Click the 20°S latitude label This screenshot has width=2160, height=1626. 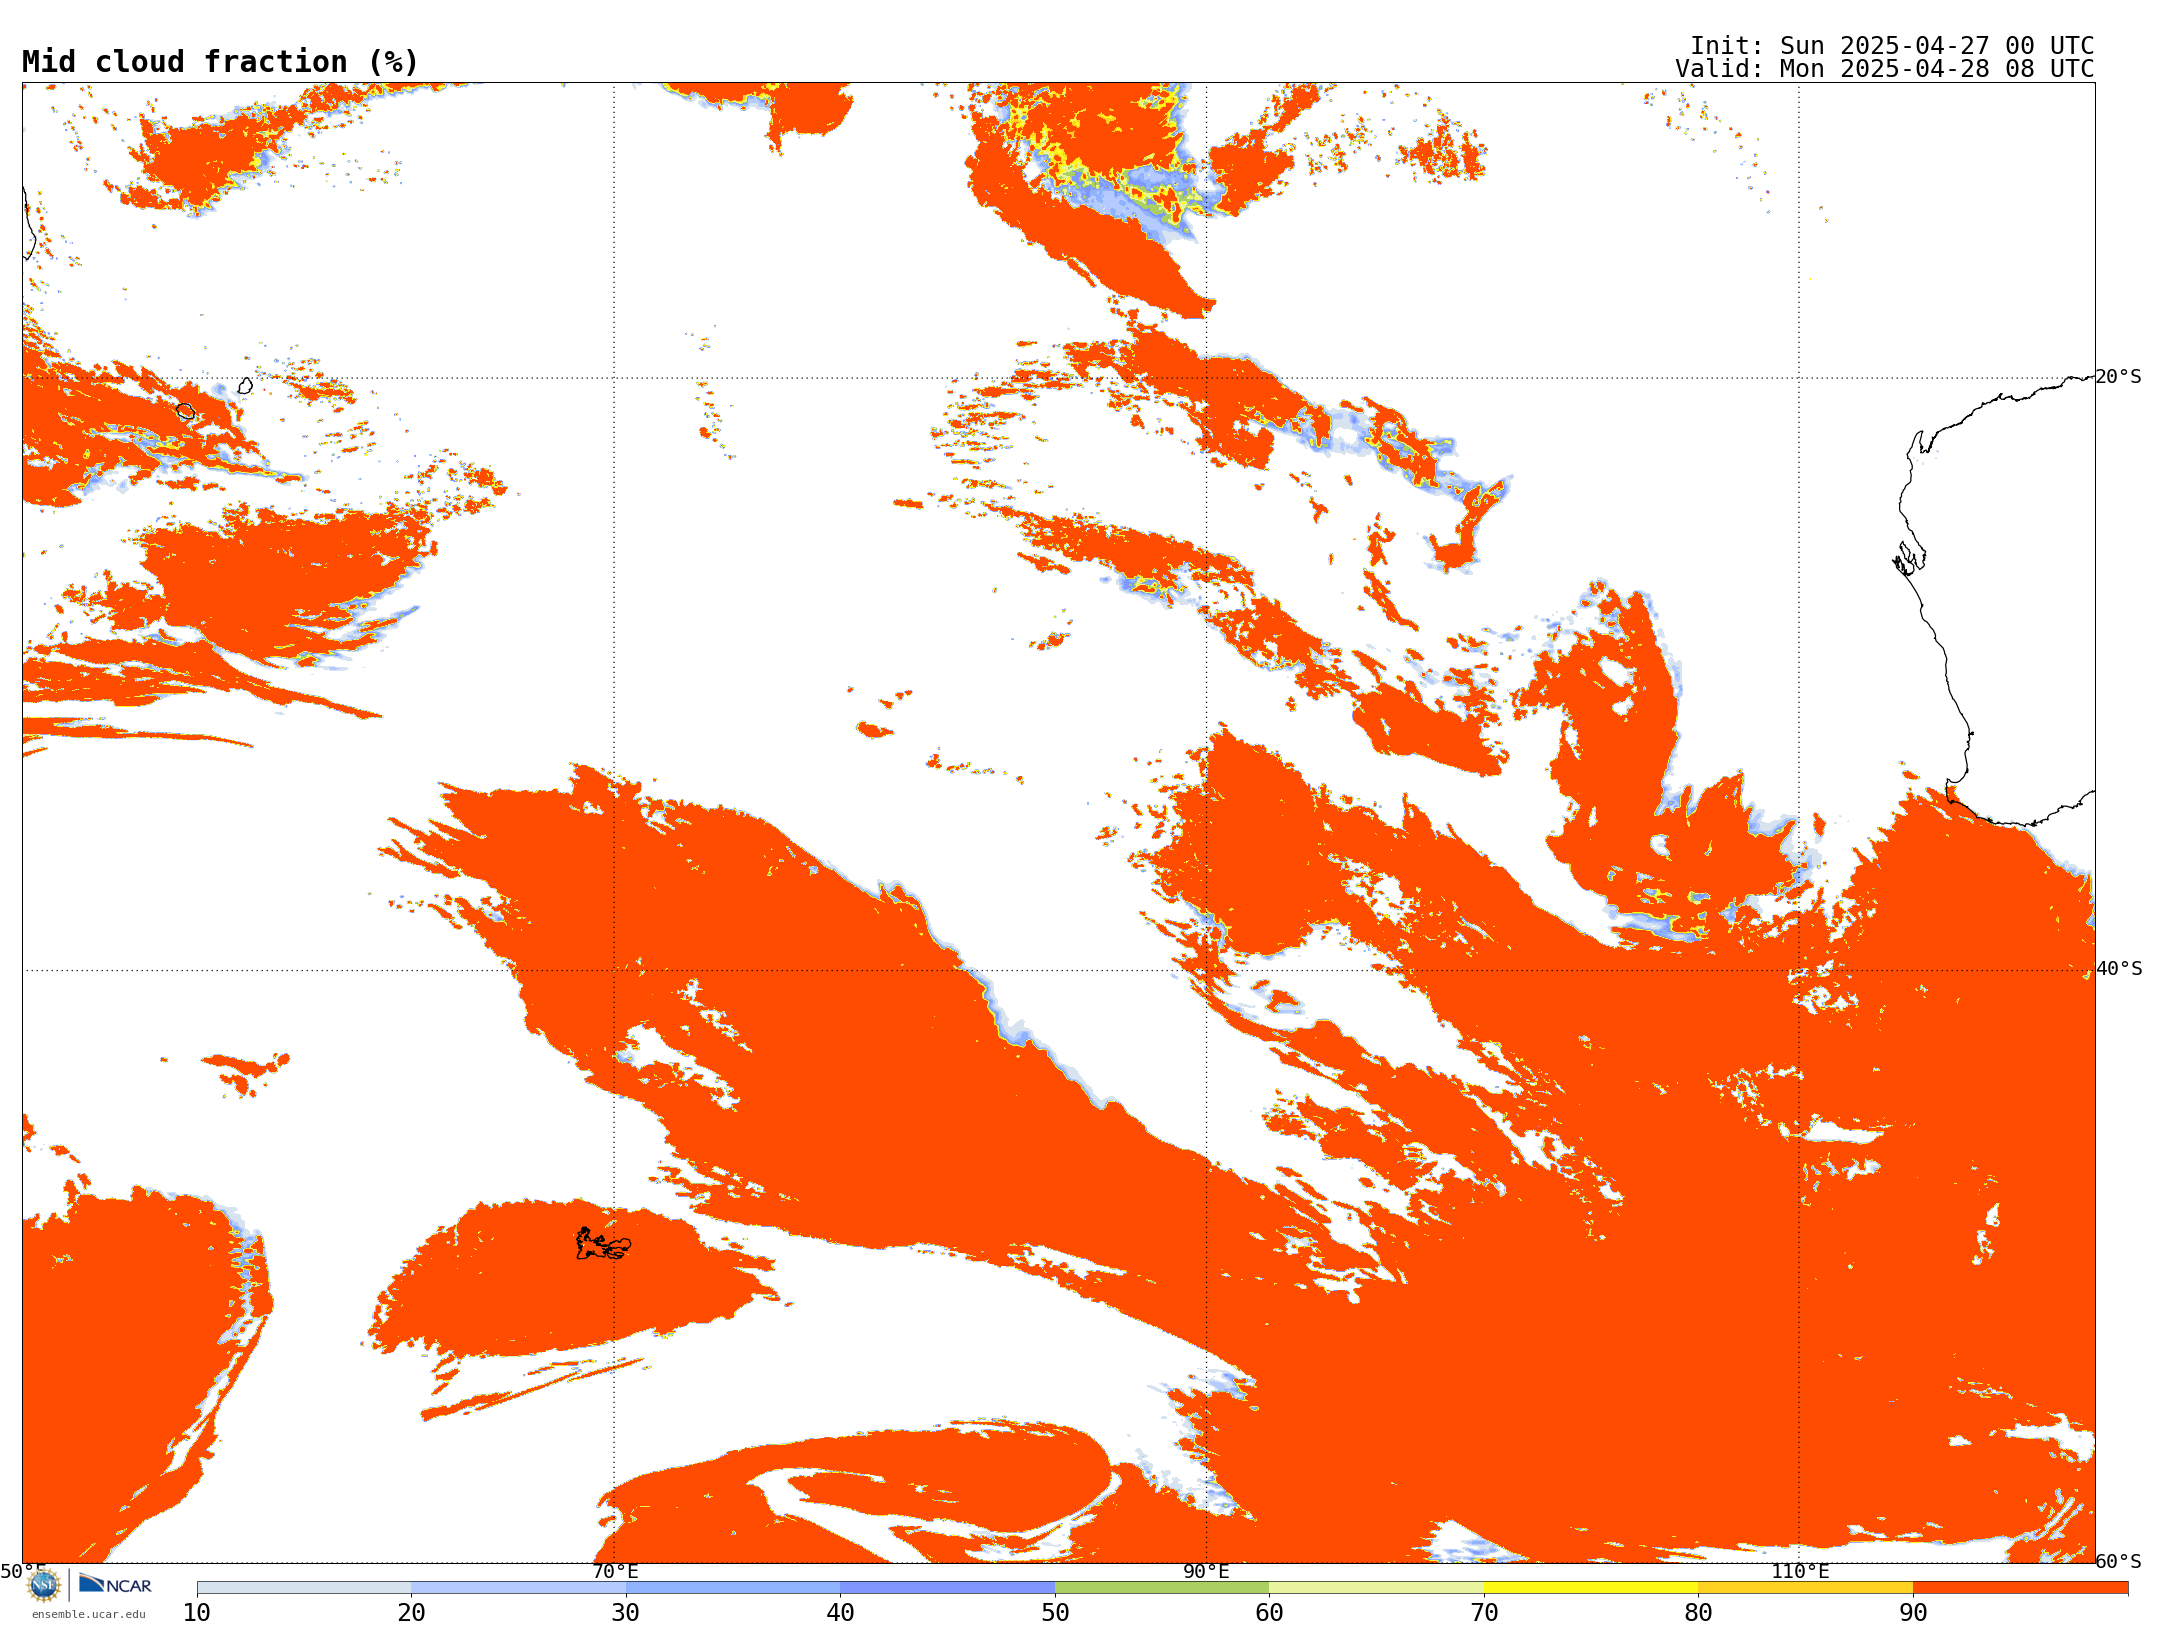[x=2119, y=377]
